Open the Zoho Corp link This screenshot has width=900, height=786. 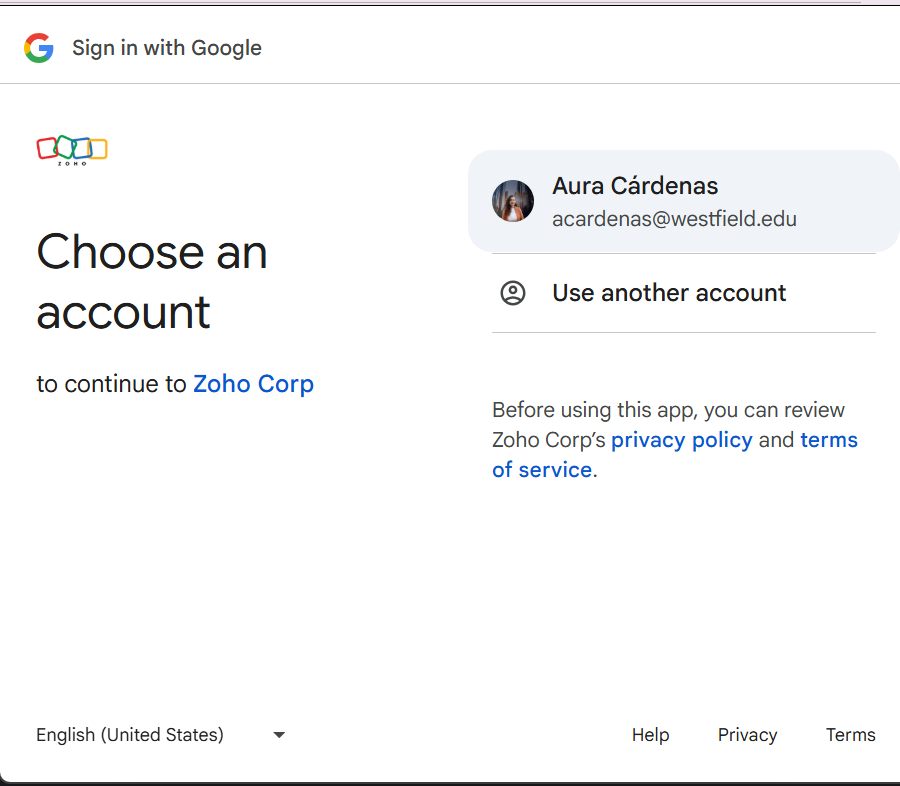pos(253,384)
